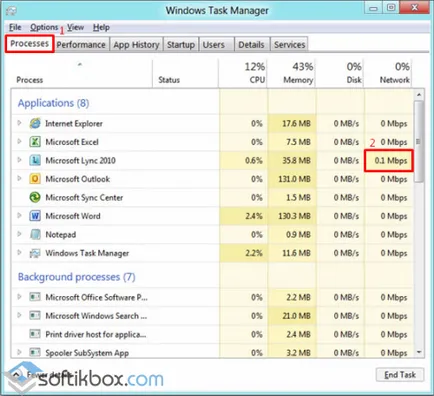Sort by the Status column header
Viewport: 434px width, 396px height.
coord(185,74)
